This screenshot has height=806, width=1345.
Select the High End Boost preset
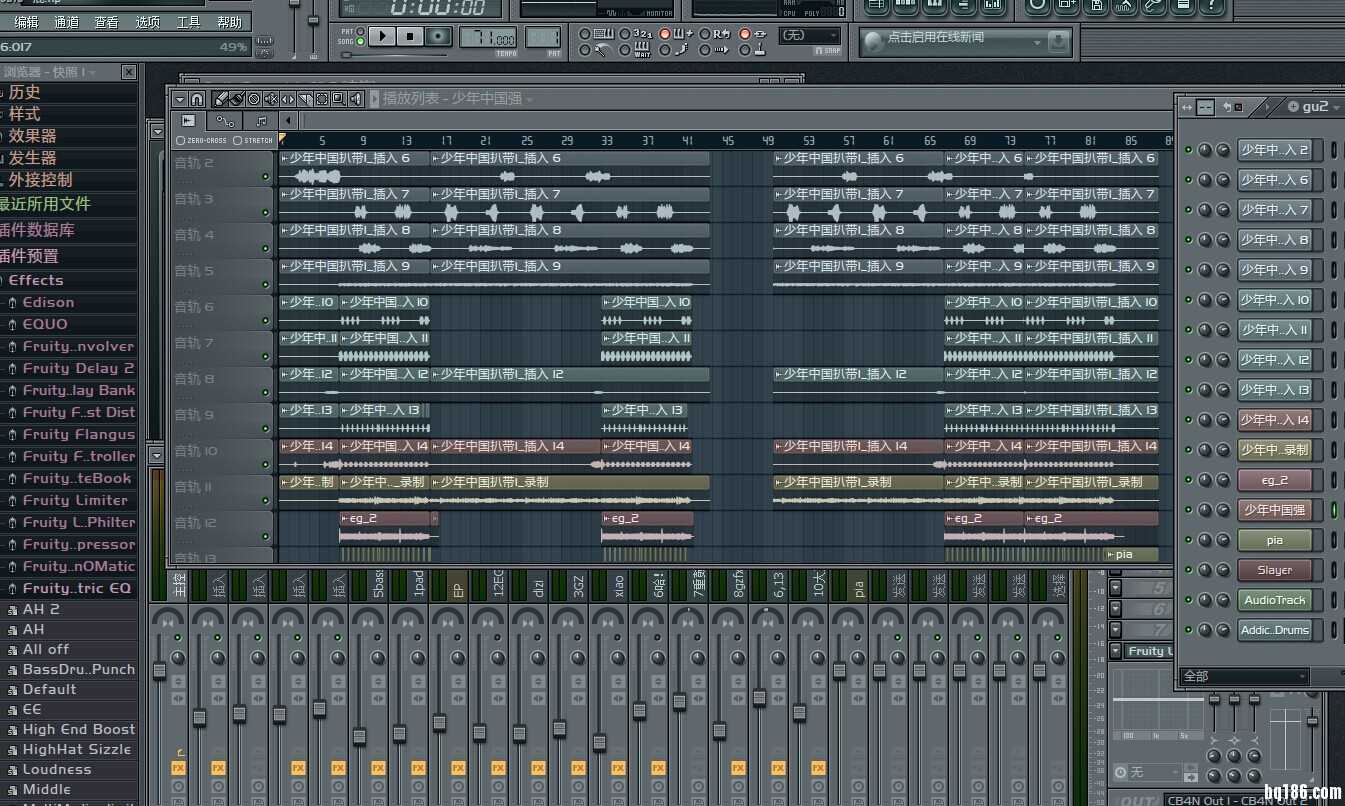click(78, 729)
